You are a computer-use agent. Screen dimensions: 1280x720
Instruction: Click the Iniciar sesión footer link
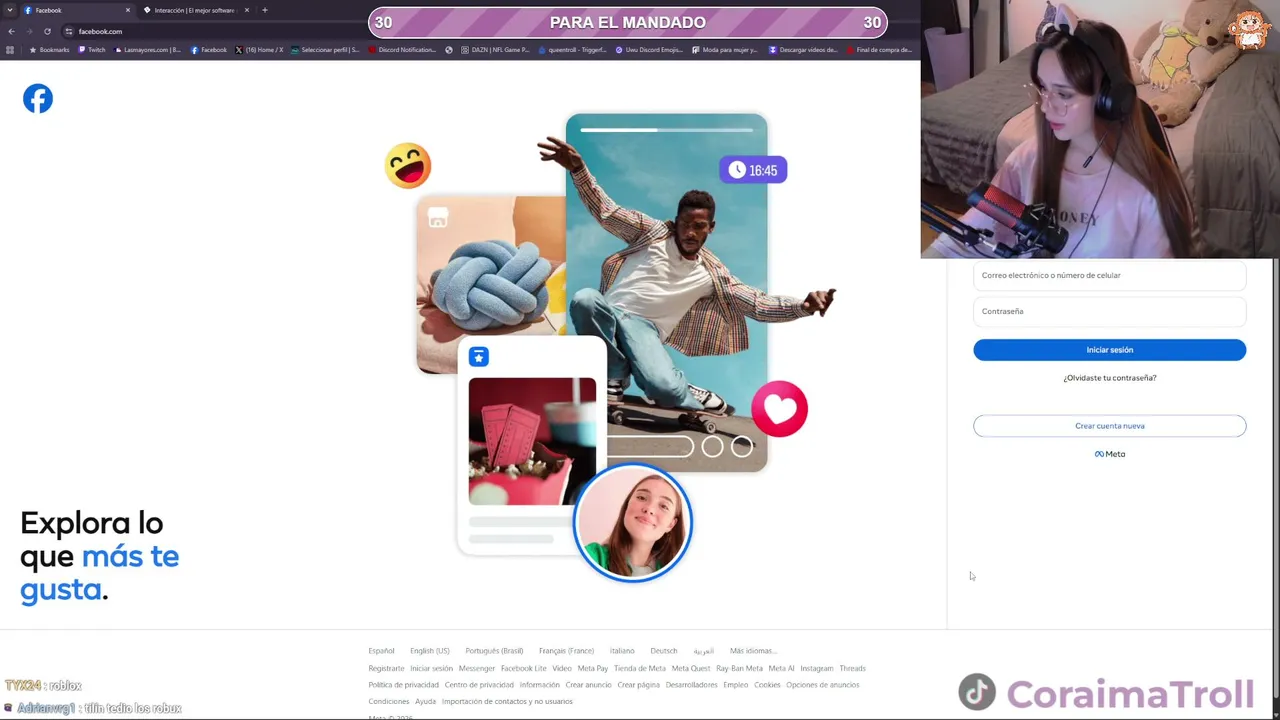coord(431,668)
